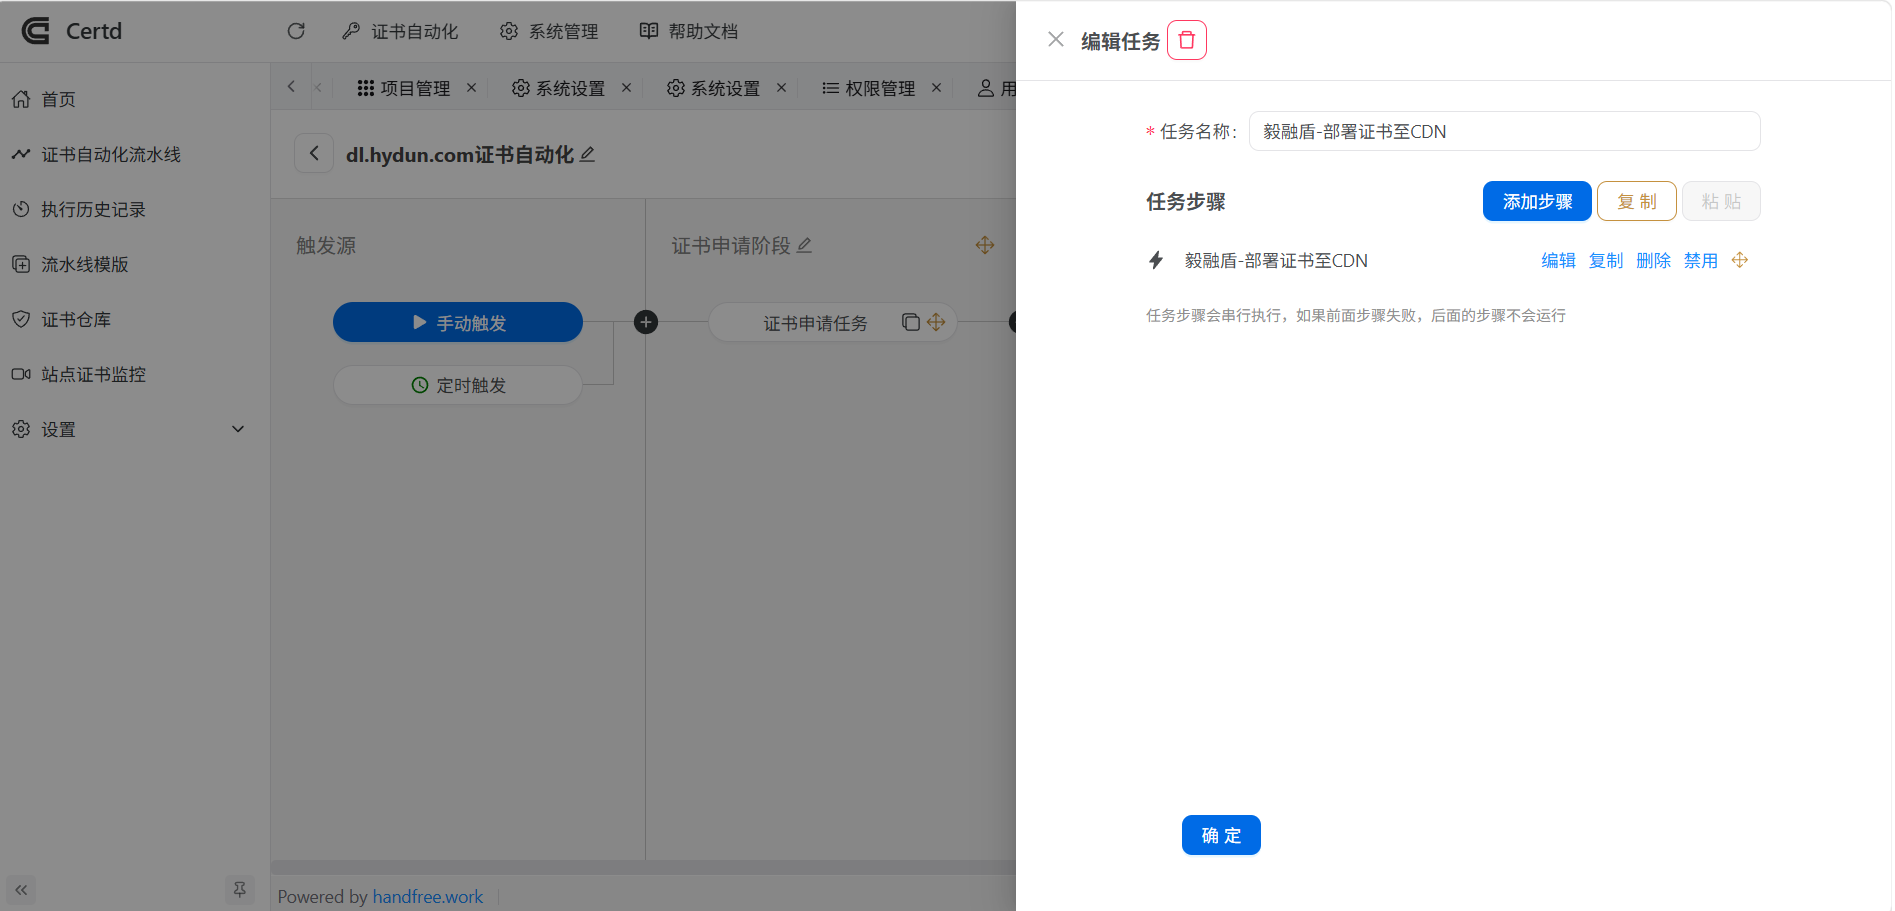Close the second 系统设置 tab
The image size is (1895, 911).
pos(781,88)
